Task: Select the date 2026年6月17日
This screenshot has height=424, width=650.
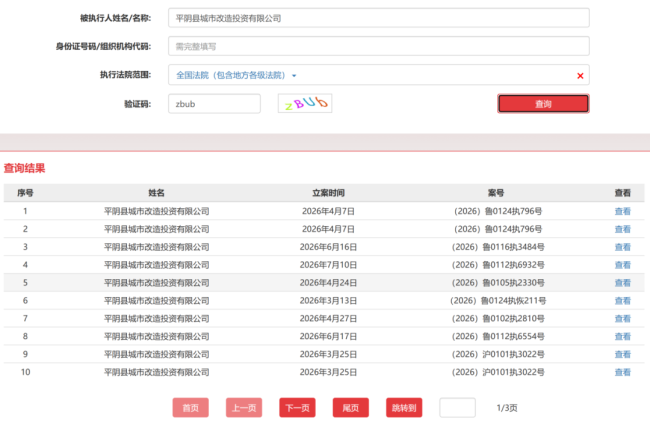Action: [x=328, y=336]
